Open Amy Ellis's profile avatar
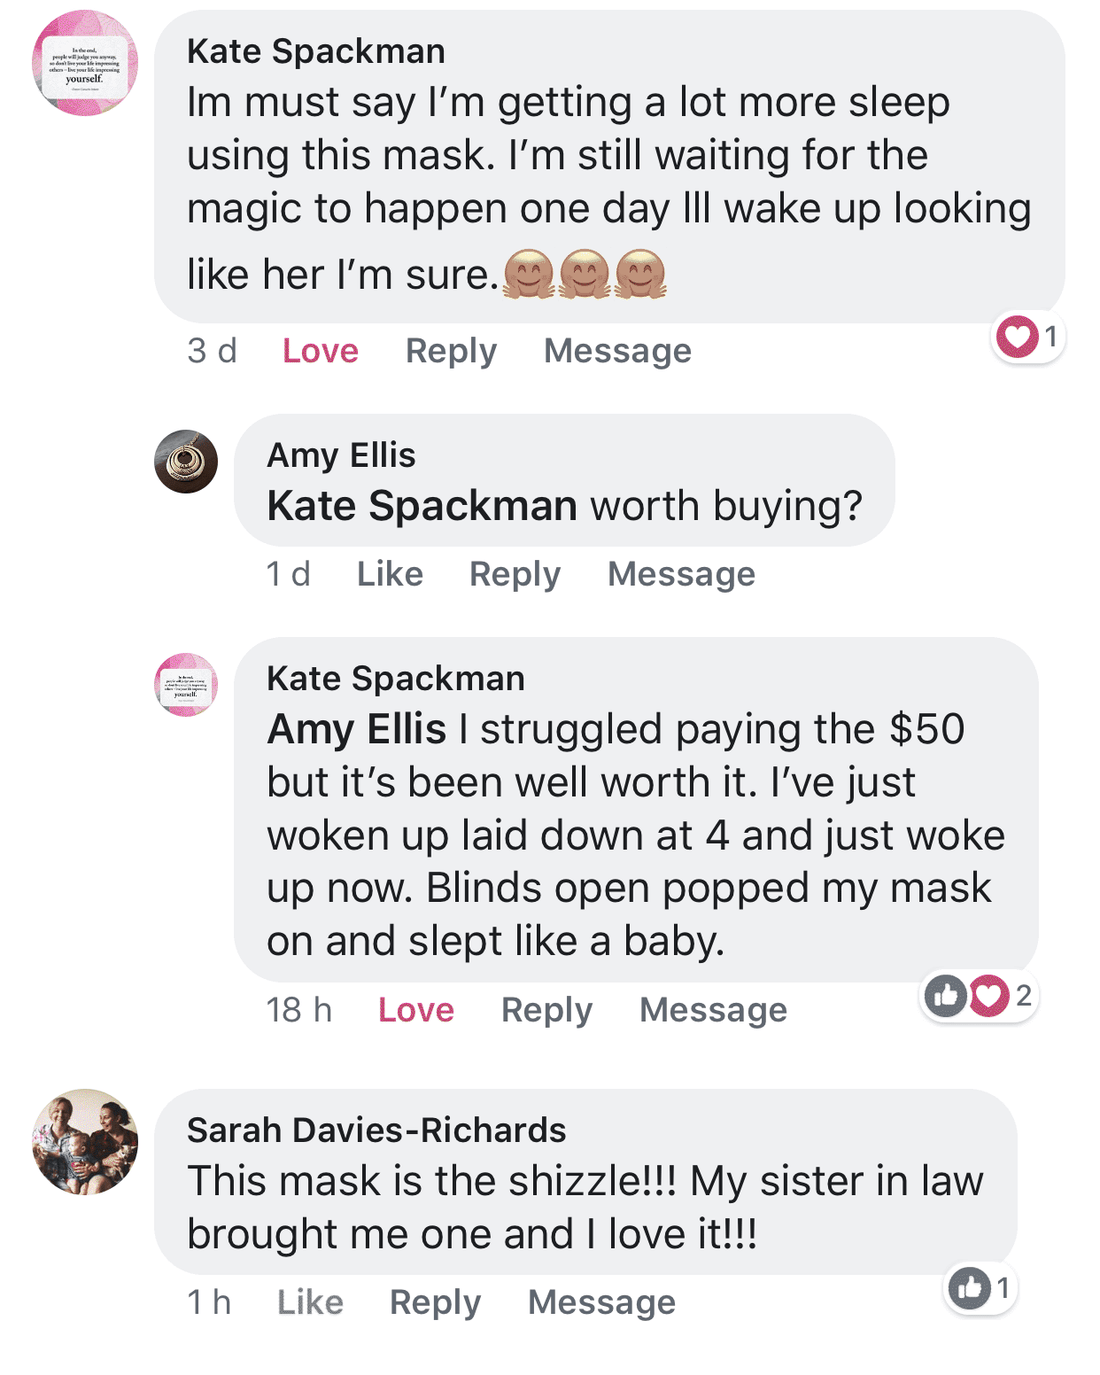This screenshot has height=1375, width=1100. tap(186, 461)
